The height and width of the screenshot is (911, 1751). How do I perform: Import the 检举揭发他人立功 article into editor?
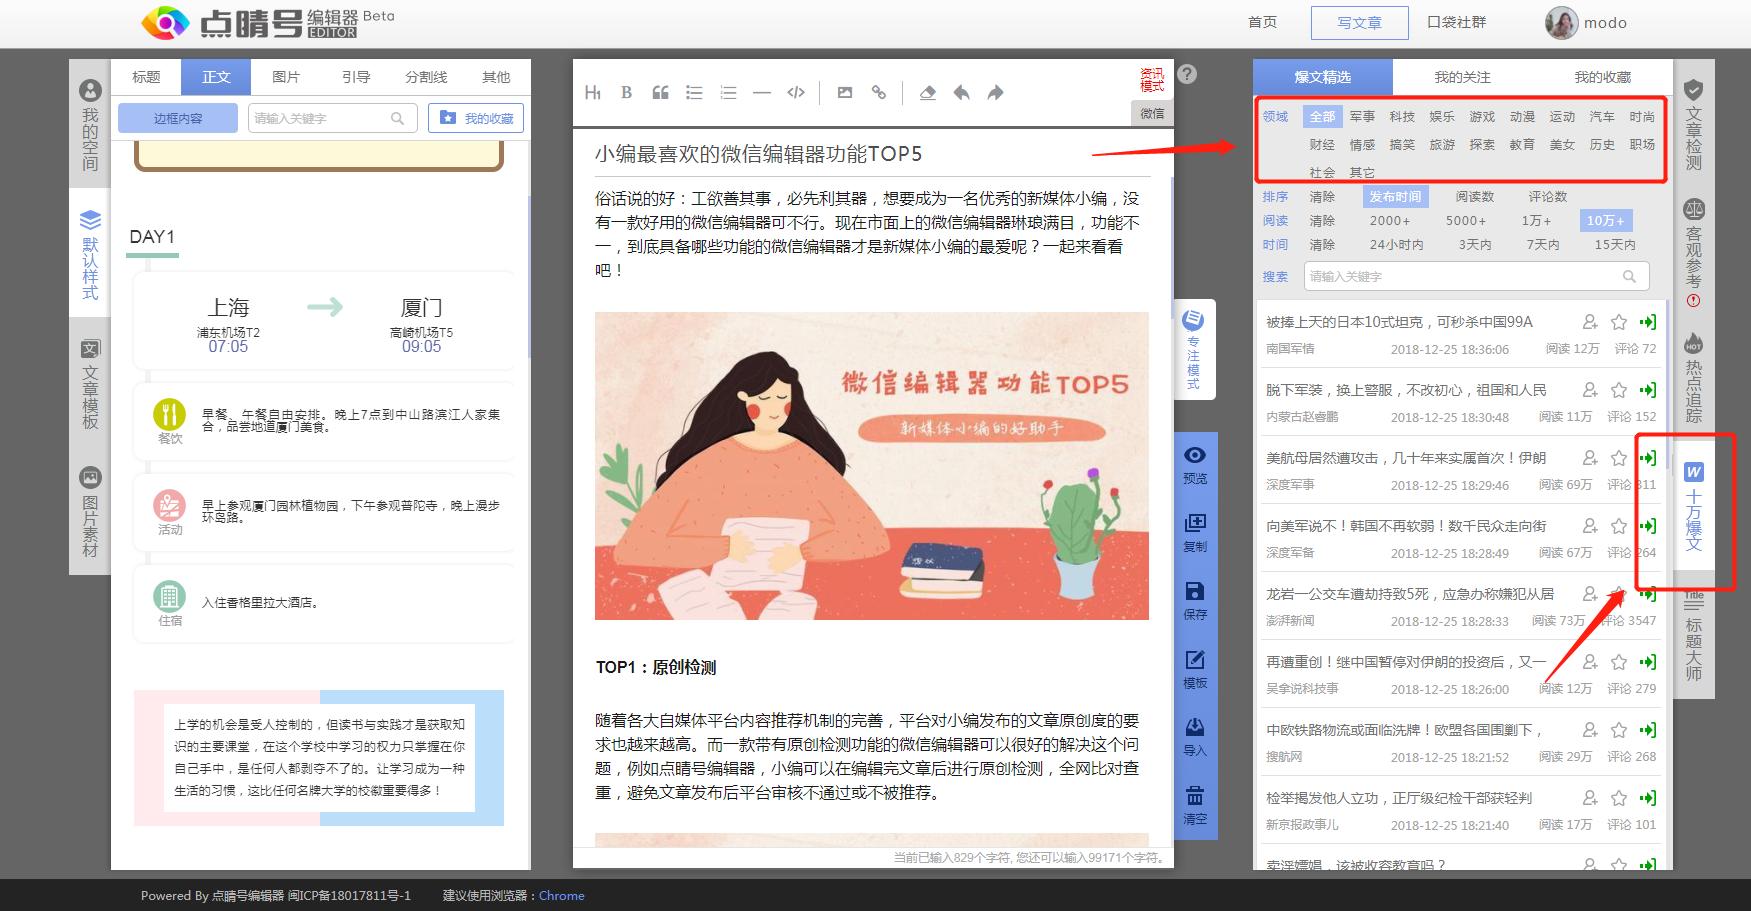coord(1648,798)
